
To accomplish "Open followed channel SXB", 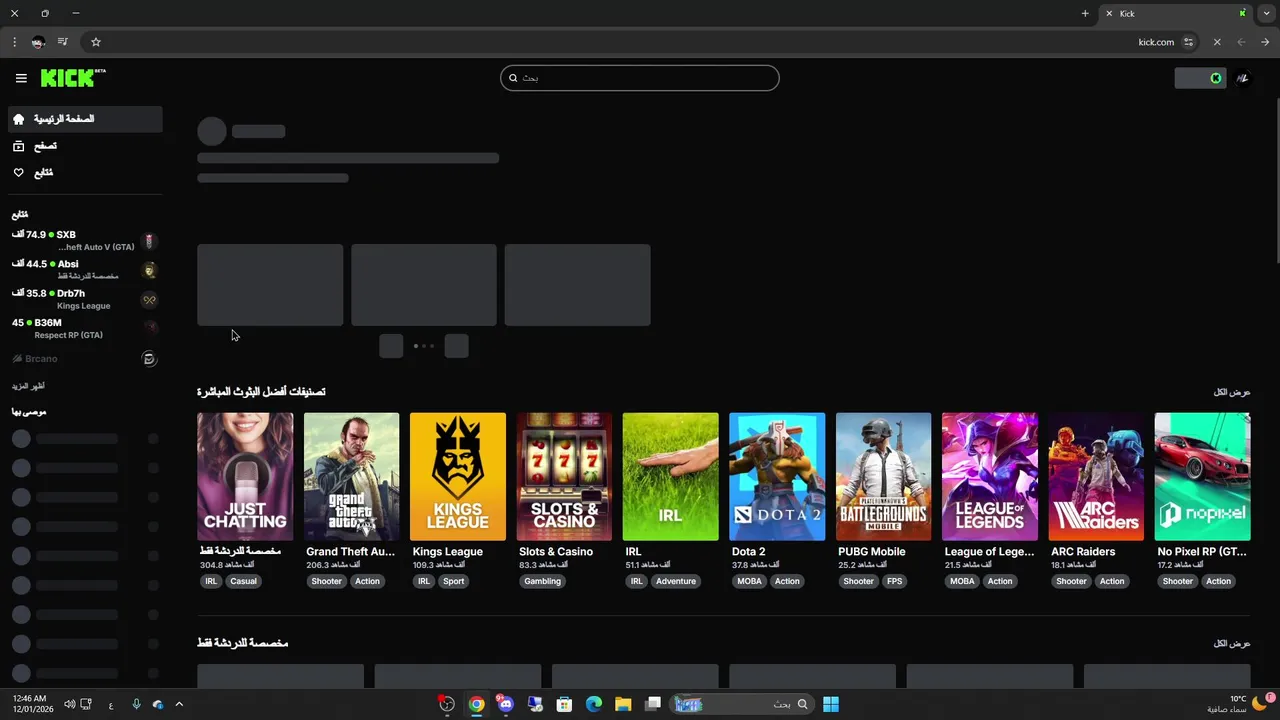I will (x=85, y=241).
